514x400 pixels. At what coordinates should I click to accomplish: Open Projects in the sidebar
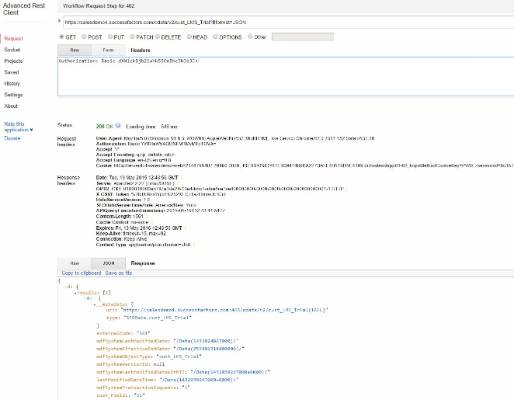click(x=14, y=61)
